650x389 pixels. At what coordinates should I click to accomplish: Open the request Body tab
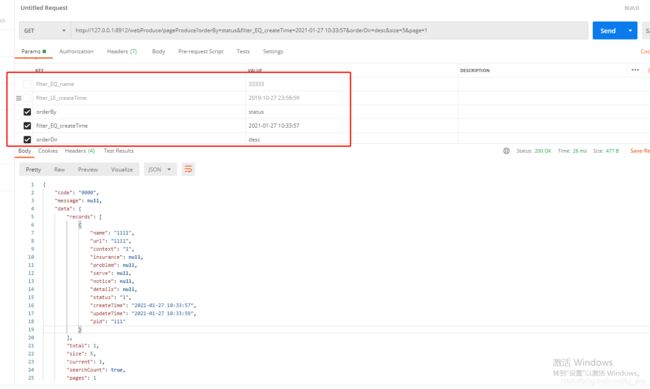(x=158, y=51)
